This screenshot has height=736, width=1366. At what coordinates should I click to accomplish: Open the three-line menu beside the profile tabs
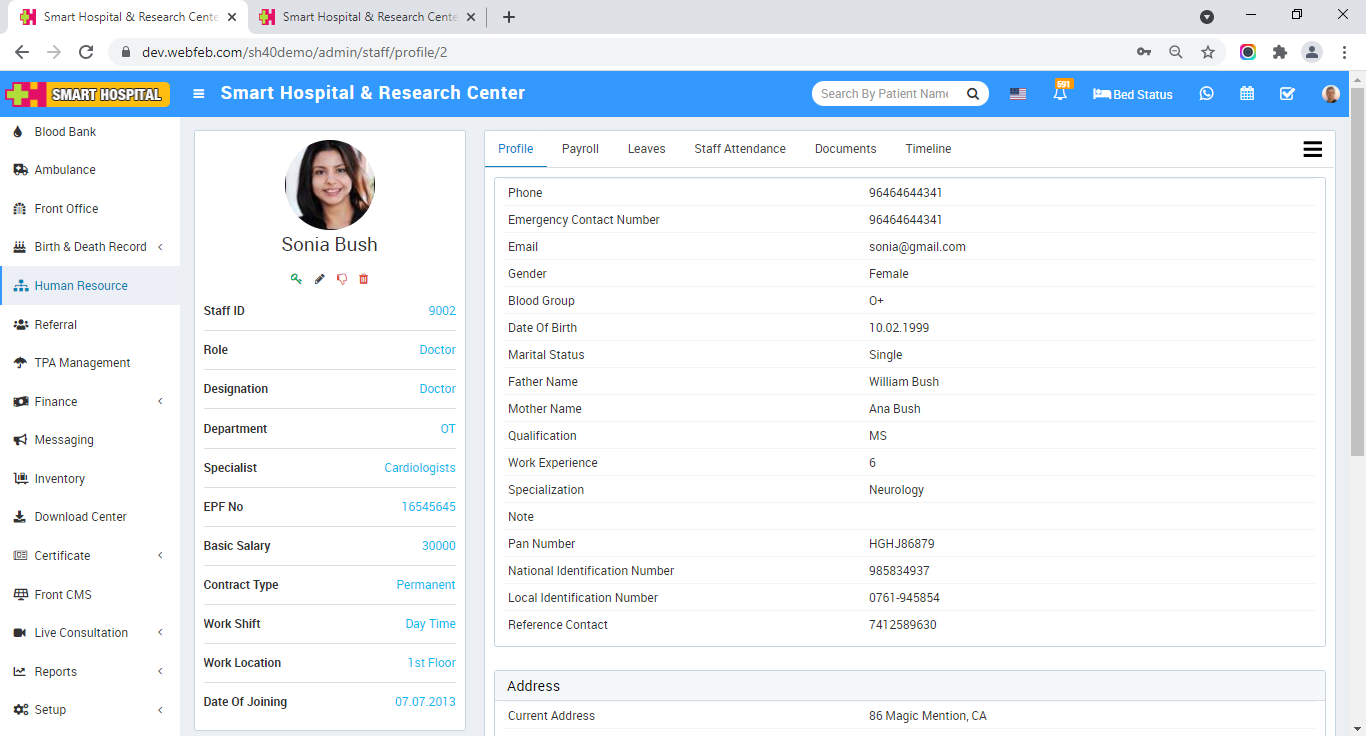[x=1312, y=149]
